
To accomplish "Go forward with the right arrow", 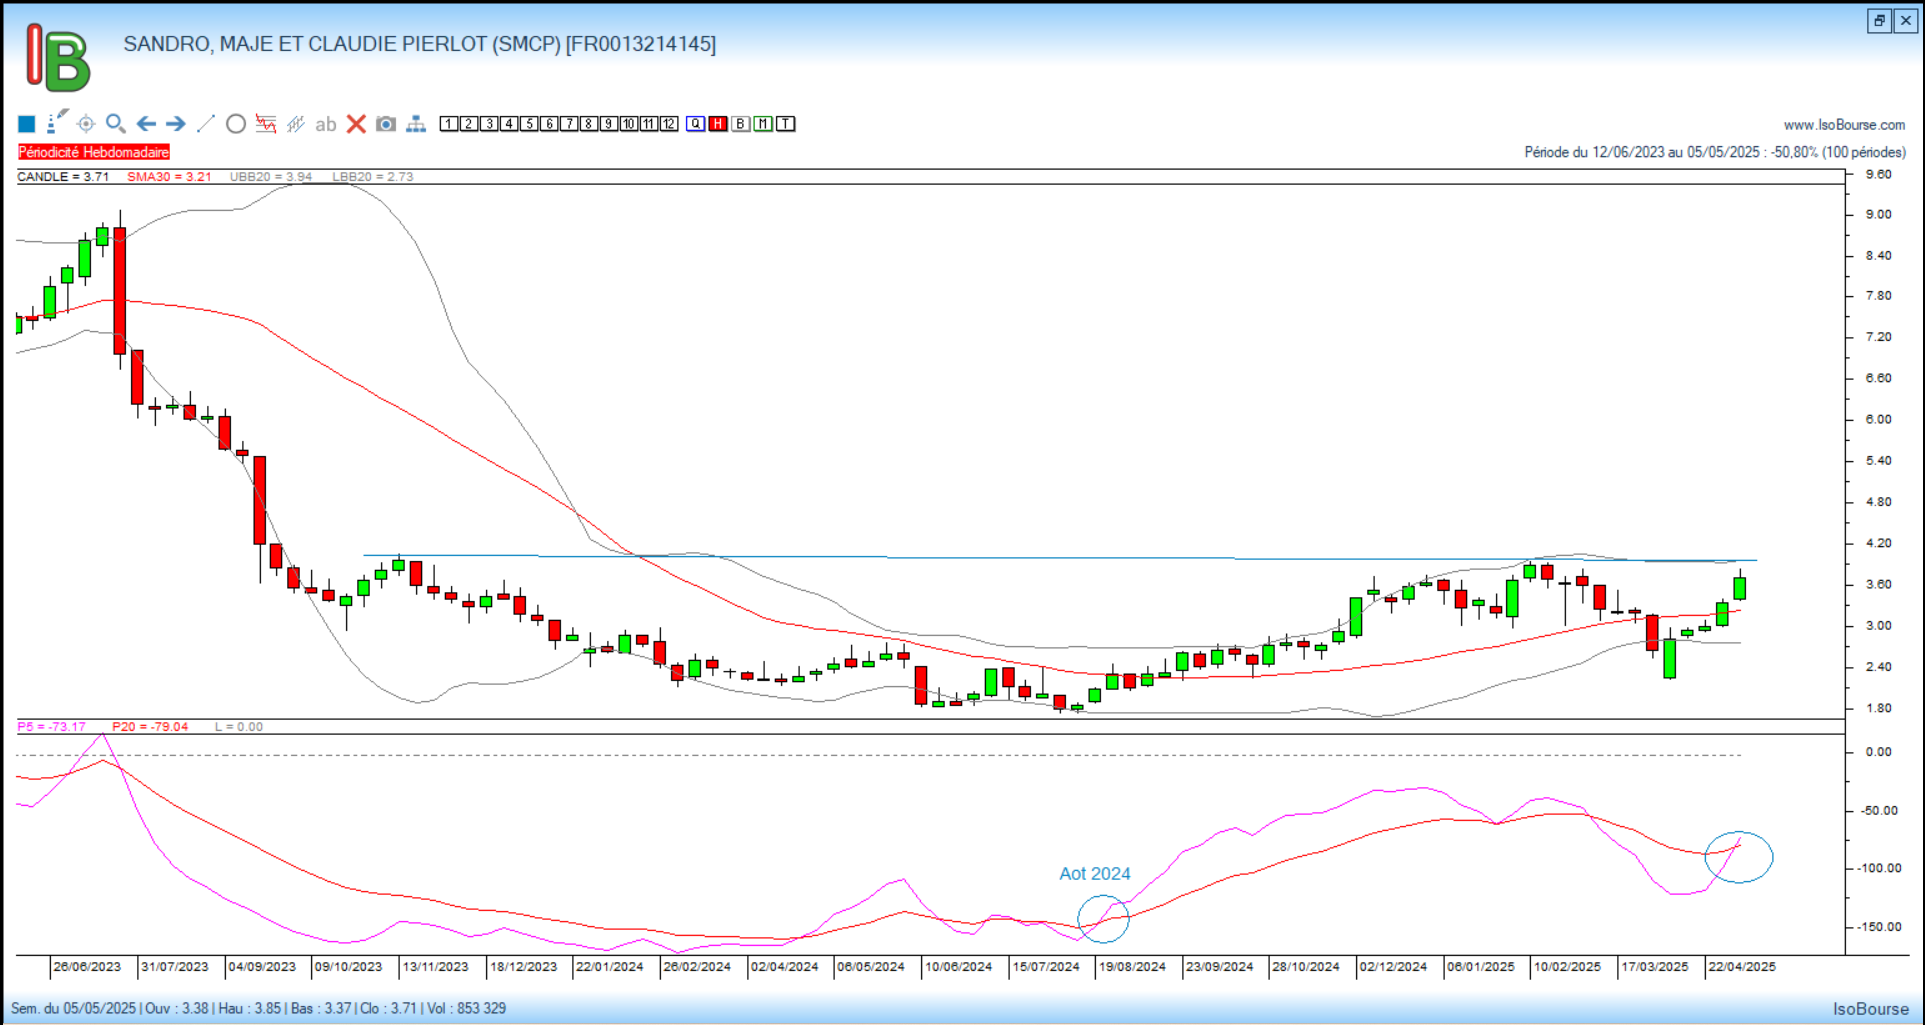I will tap(176, 124).
